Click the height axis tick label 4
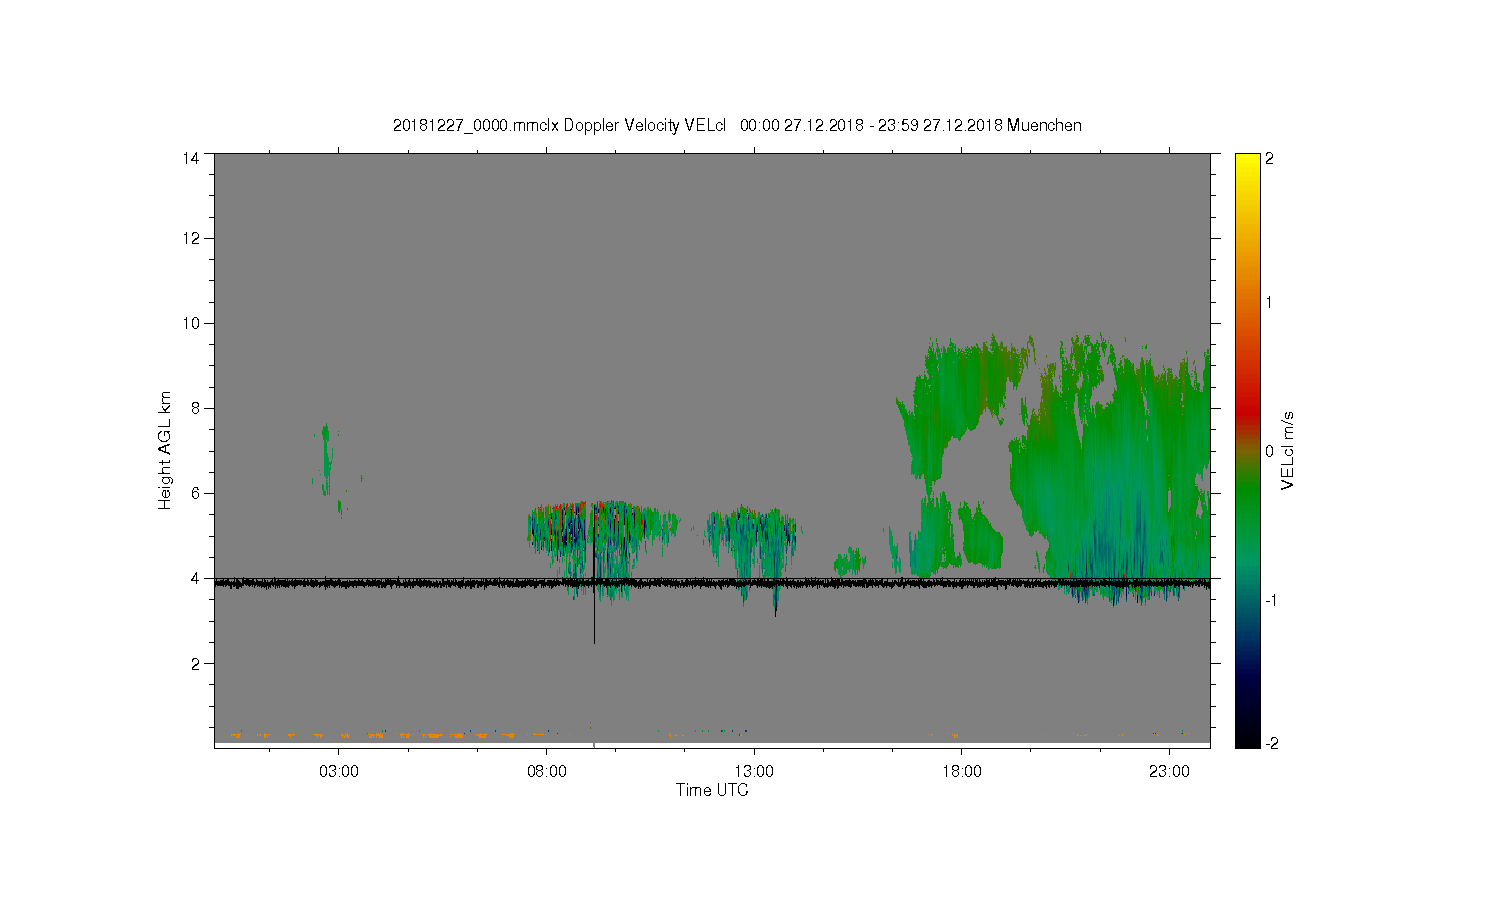 (195, 578)
